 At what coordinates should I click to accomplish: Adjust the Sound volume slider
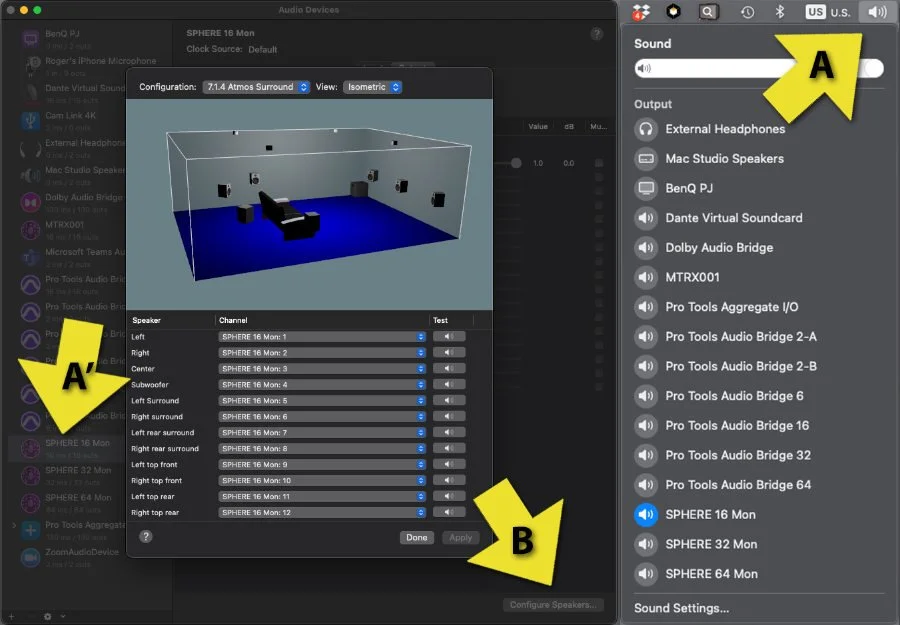[759, 68]
